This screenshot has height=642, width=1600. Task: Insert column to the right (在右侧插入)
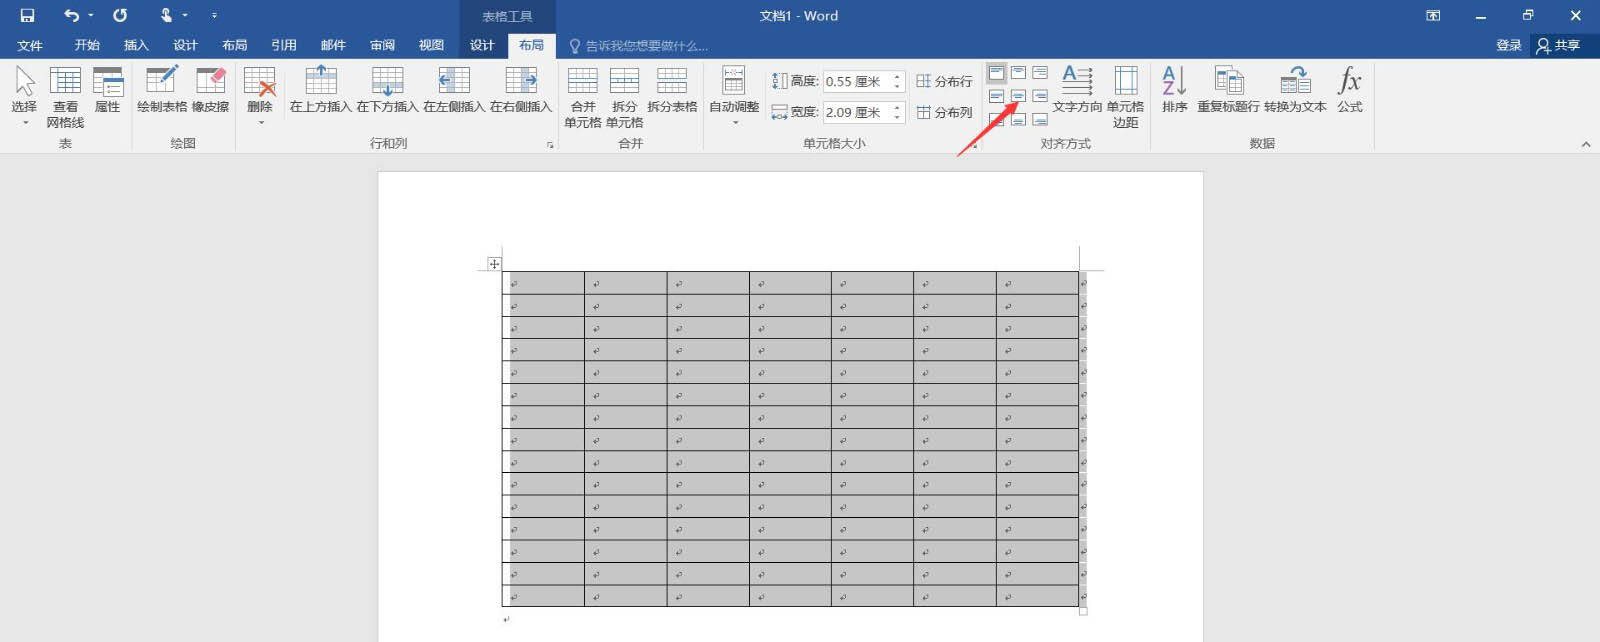pyautogui.click(x=520, y=90)
